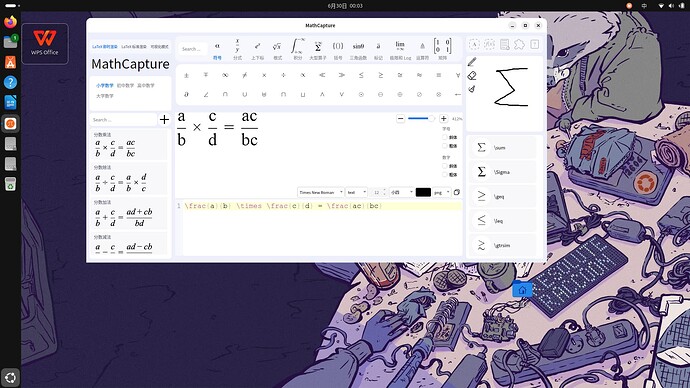Click the question-mark help icon
Viewport: 690px width, 388px height.
point(535,44)
